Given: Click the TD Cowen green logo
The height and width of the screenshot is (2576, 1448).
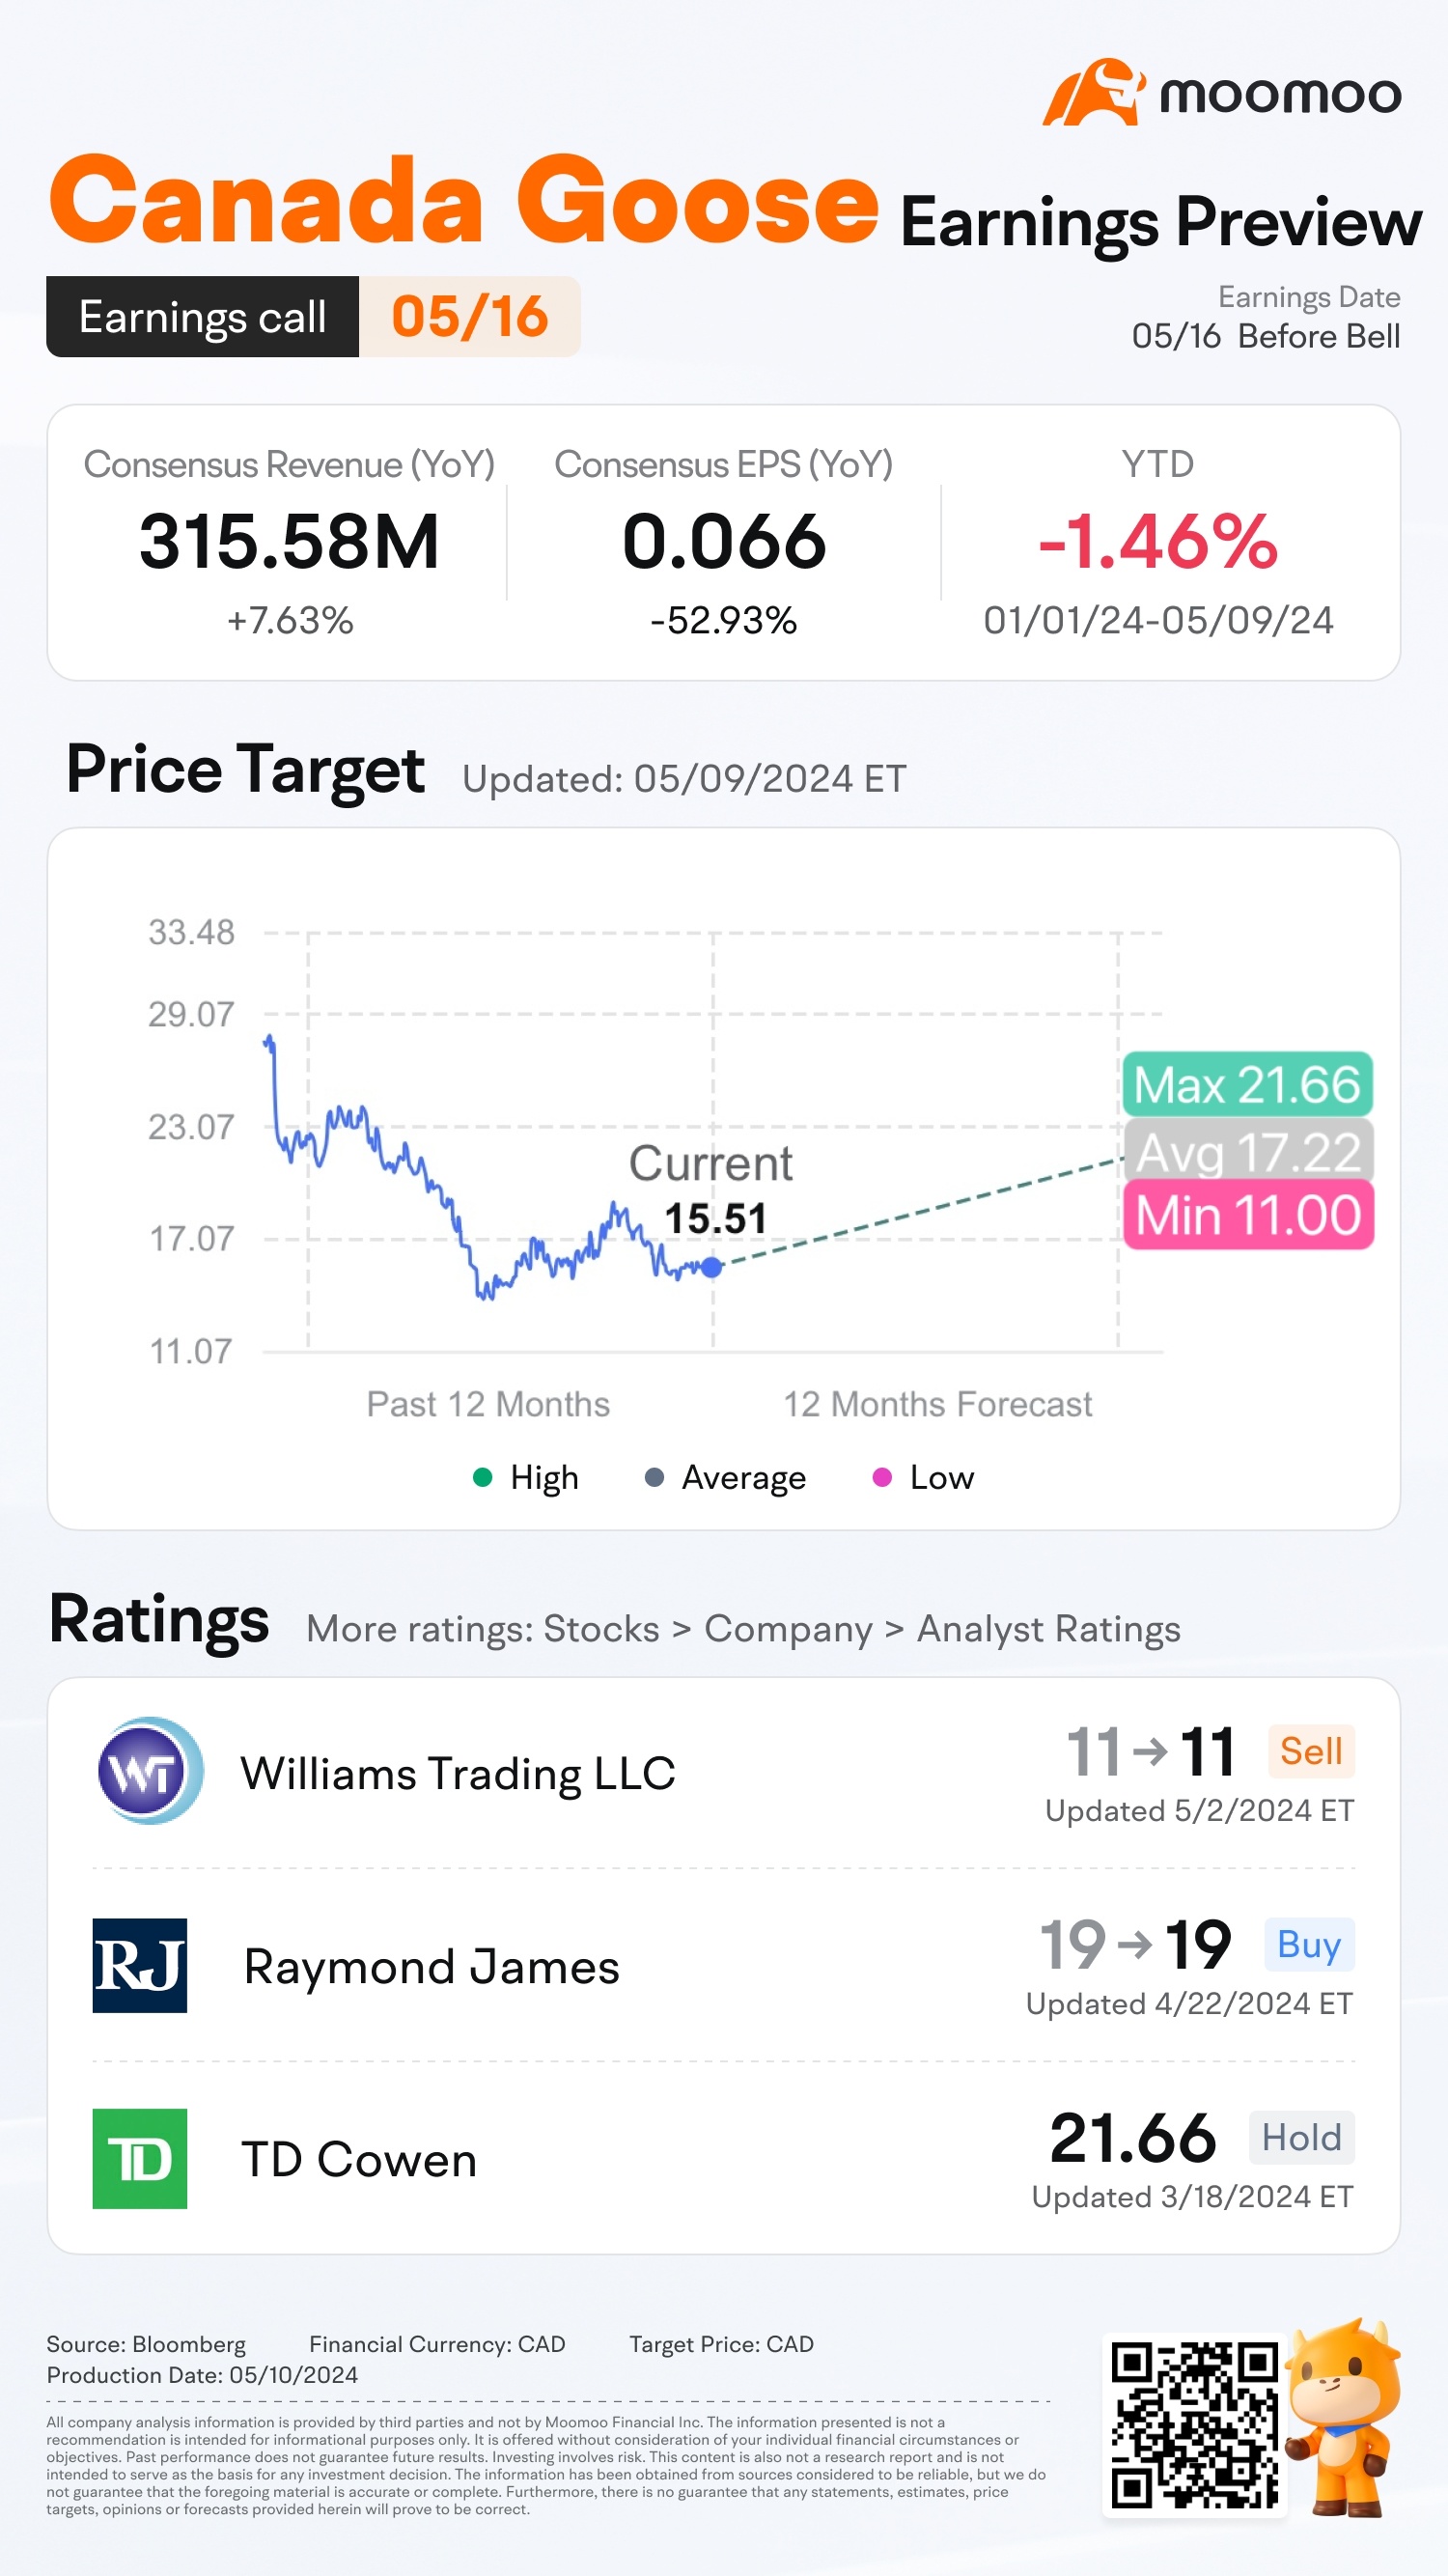Looking at the screenshot, I should (x=140, y=2158).
